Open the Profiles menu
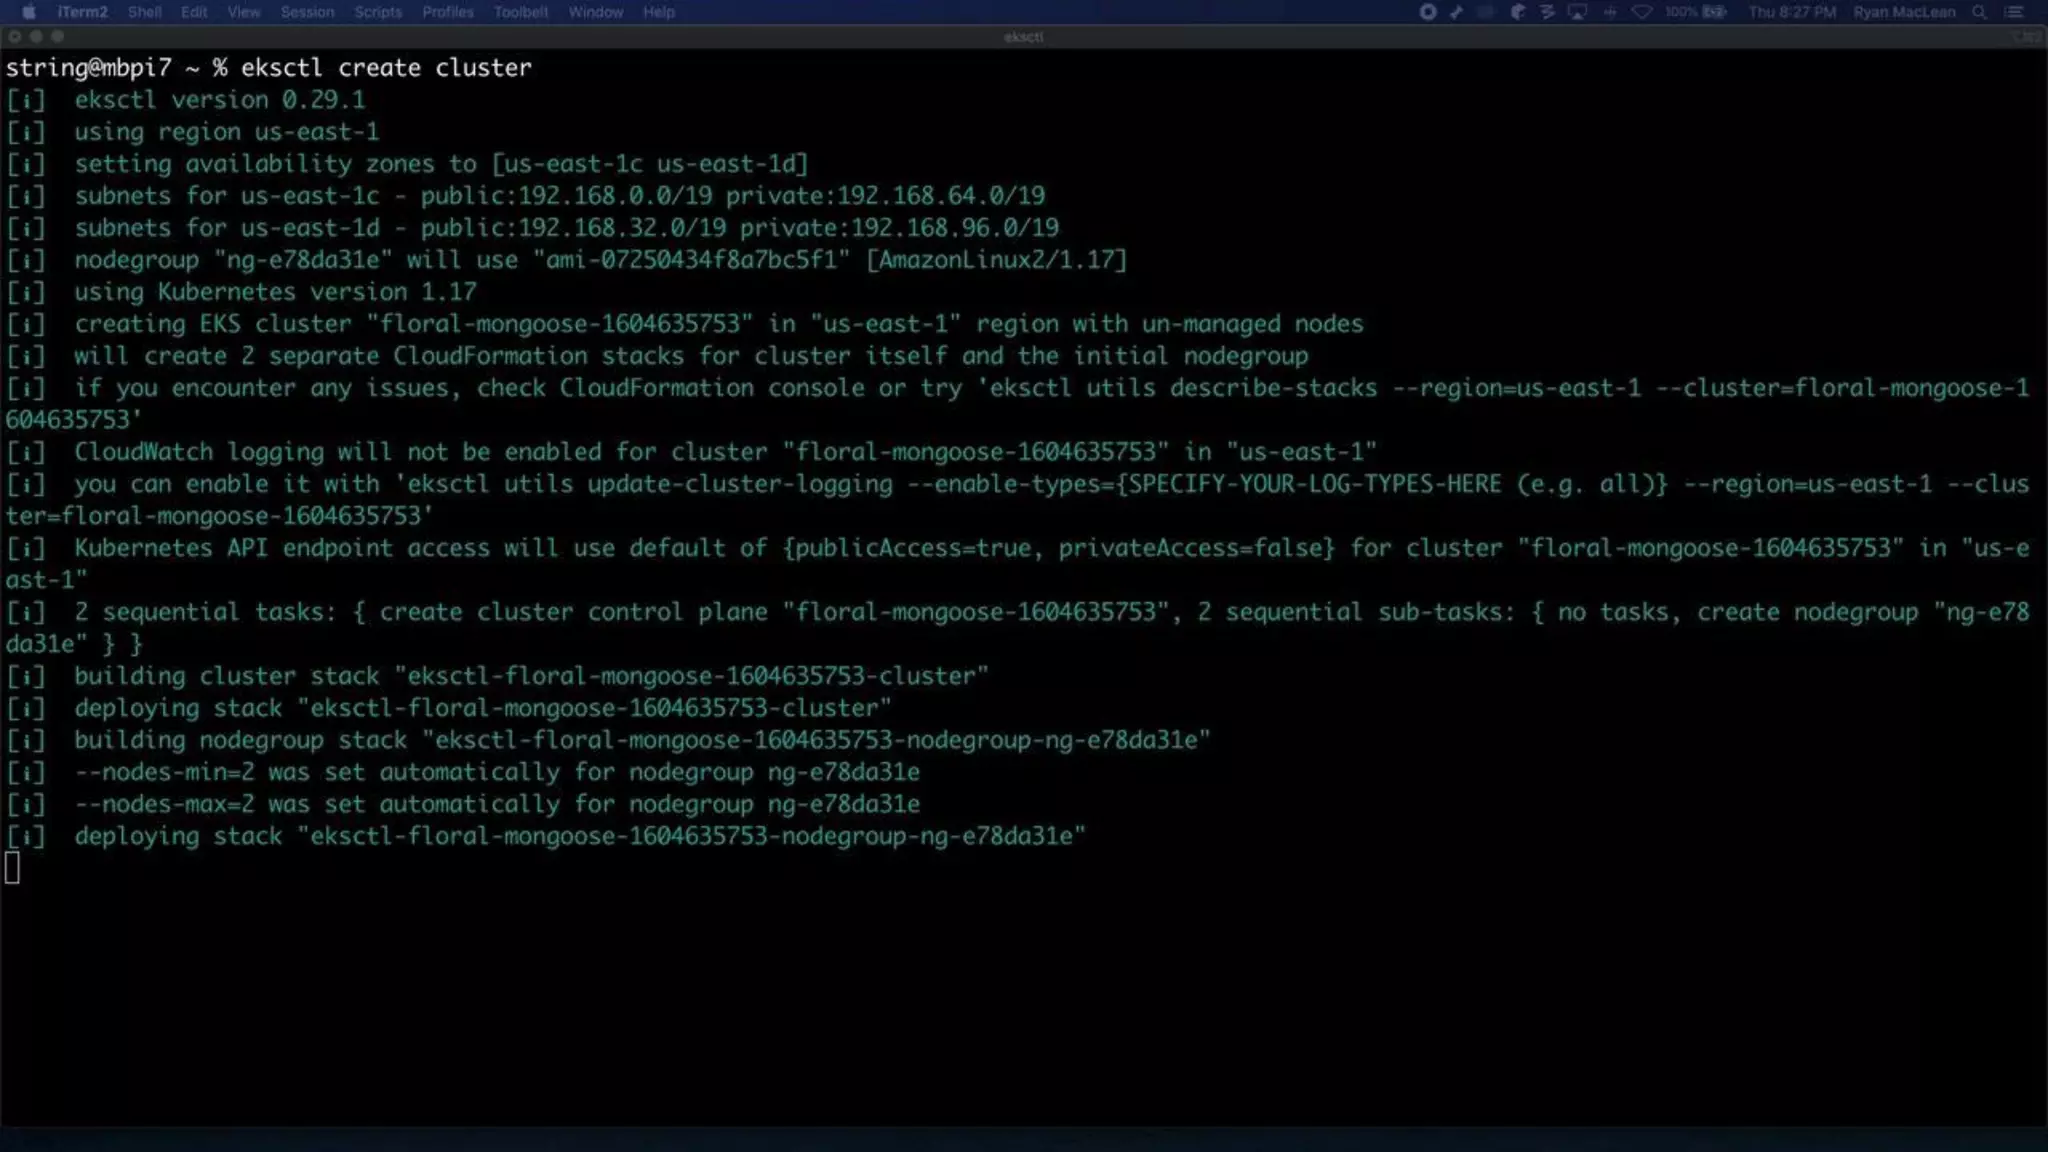2048x1152 pixels. 447,12
